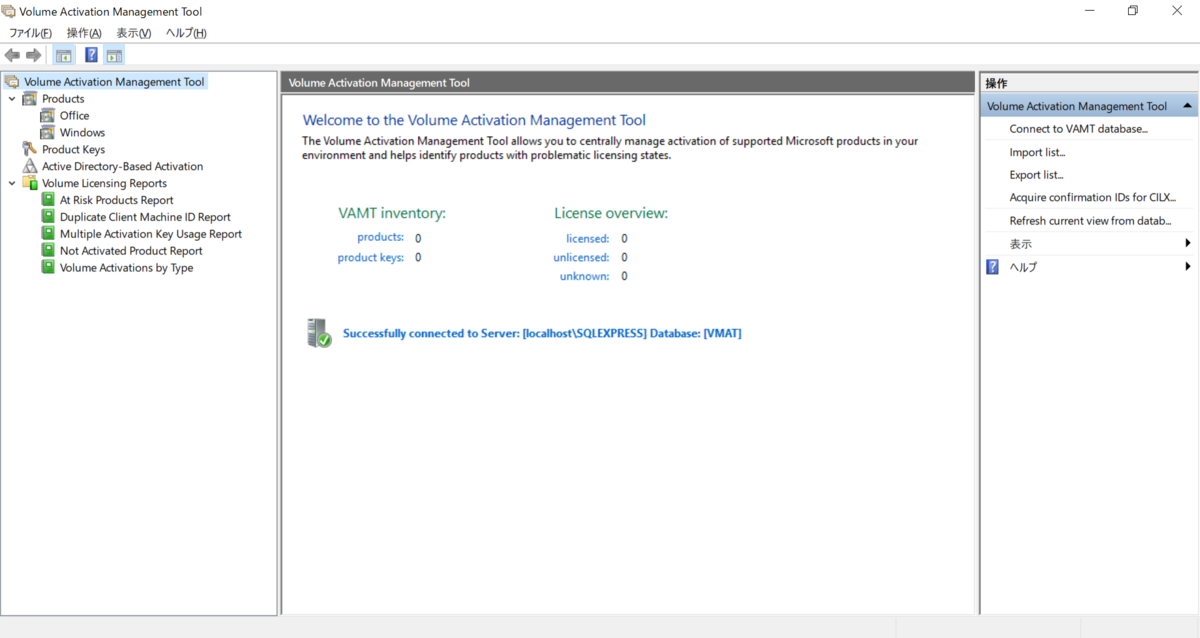The width and height of the screenshot is (1200, 638).
Task: Toggle the console tree pane toolbar icon
Action: click(64, 55)
